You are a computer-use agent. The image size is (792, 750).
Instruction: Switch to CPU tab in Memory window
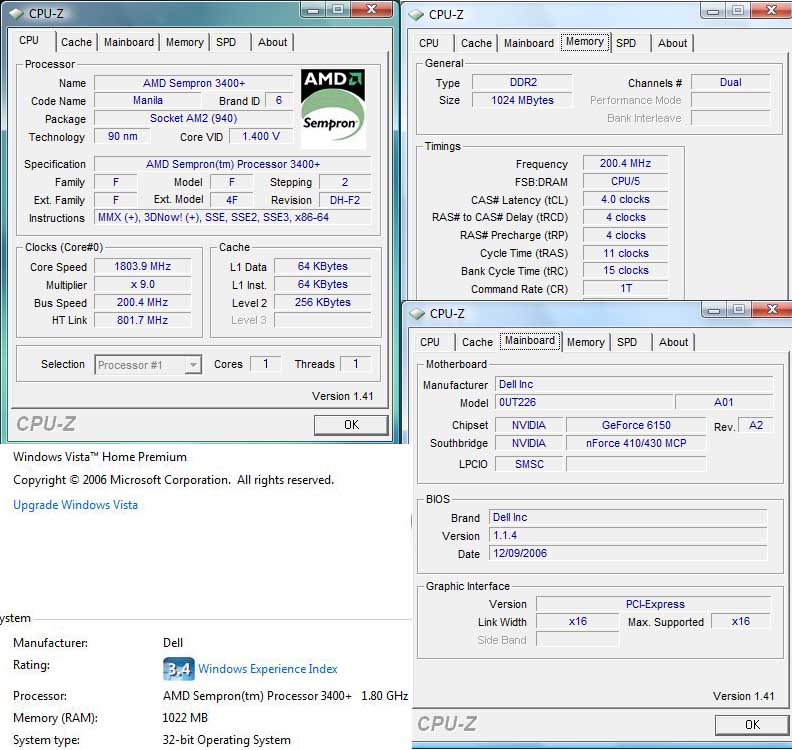[x=429, y=43]
